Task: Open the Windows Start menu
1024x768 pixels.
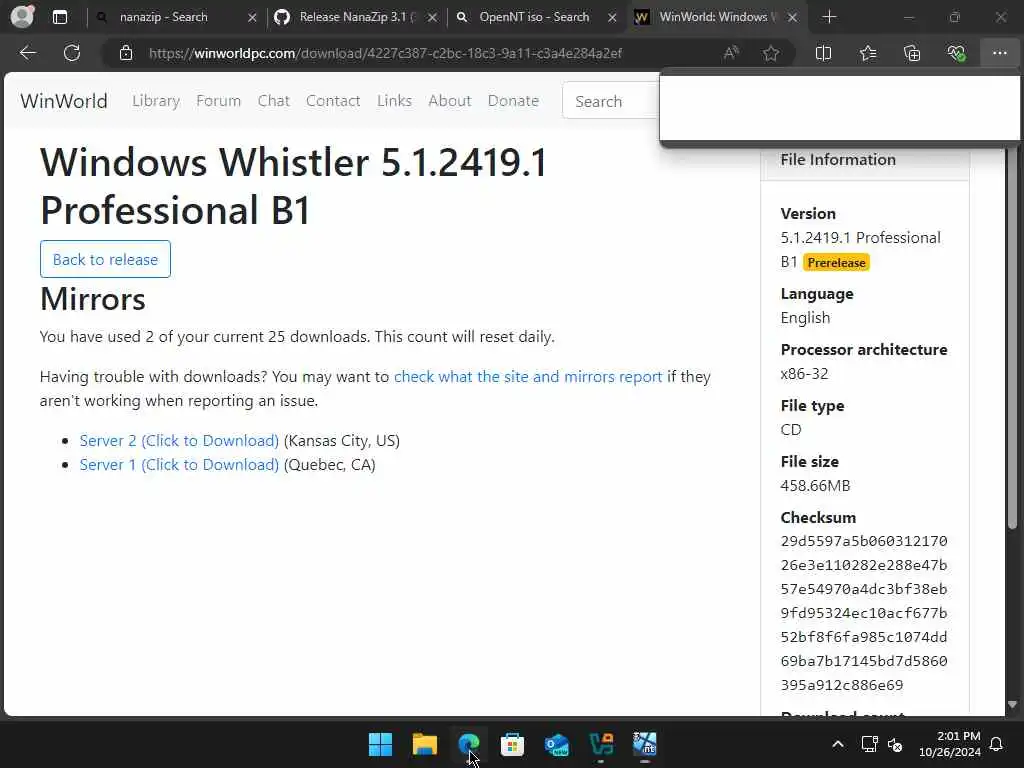Action: click(x=381, y=744)
